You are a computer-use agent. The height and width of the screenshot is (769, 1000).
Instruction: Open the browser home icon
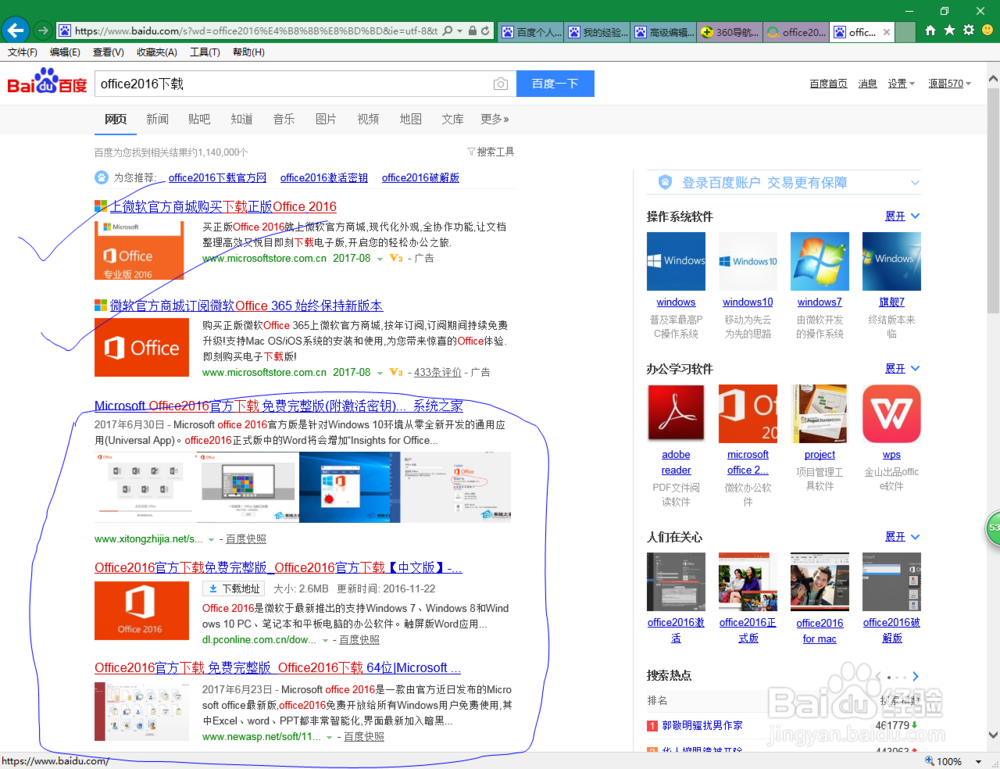[930, 30]
